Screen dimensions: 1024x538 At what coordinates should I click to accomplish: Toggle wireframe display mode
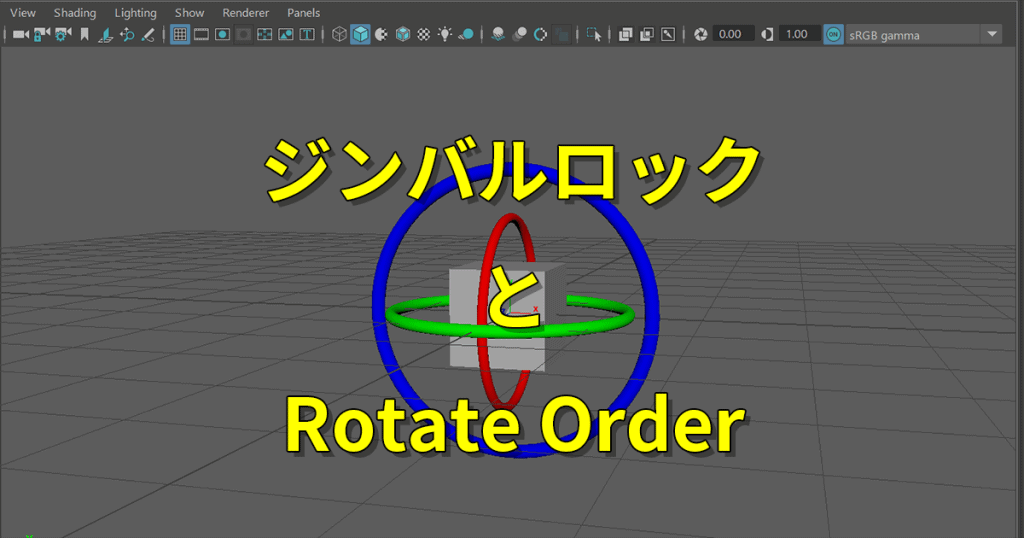click(339, 34)
